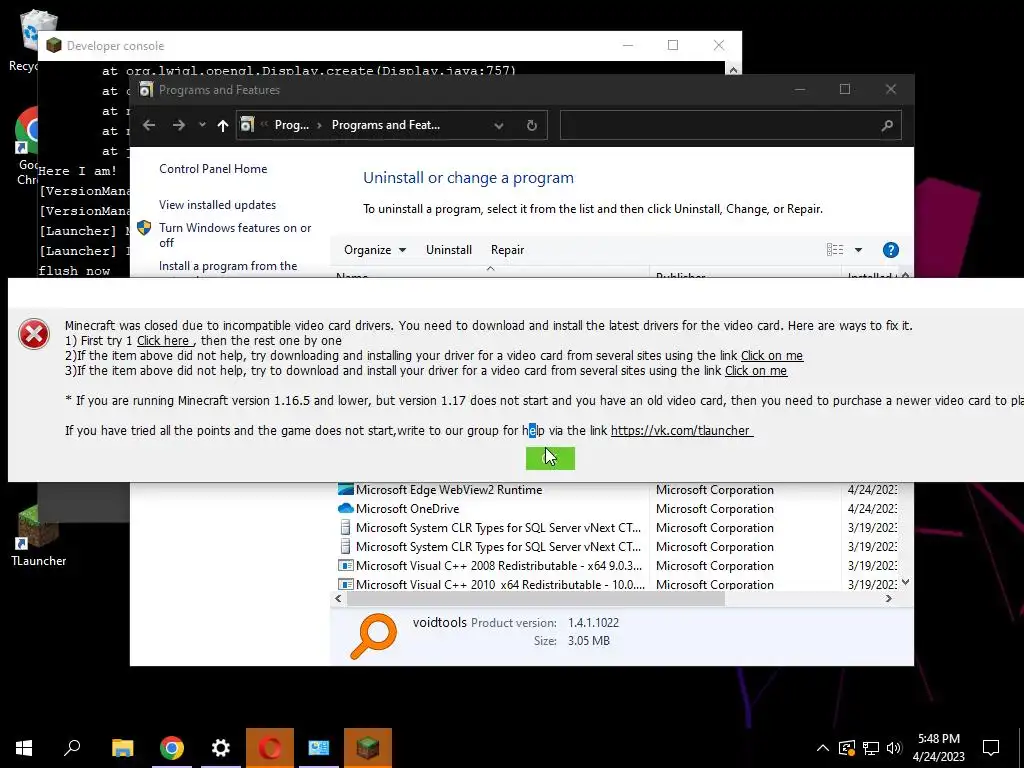Open Turn Windows features on or off
The width and height of the screenshot is (1024, 768).
(235, 235)
